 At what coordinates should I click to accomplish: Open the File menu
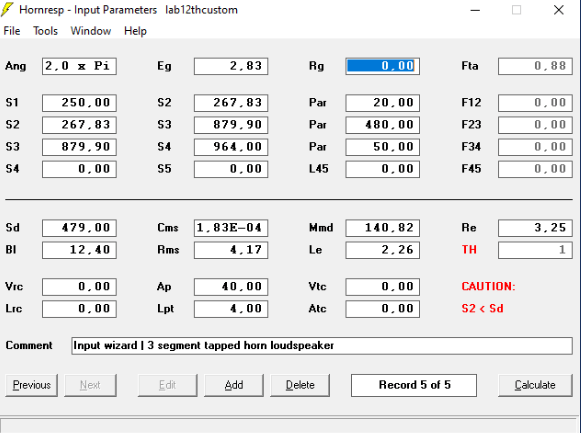click(12, 31)
